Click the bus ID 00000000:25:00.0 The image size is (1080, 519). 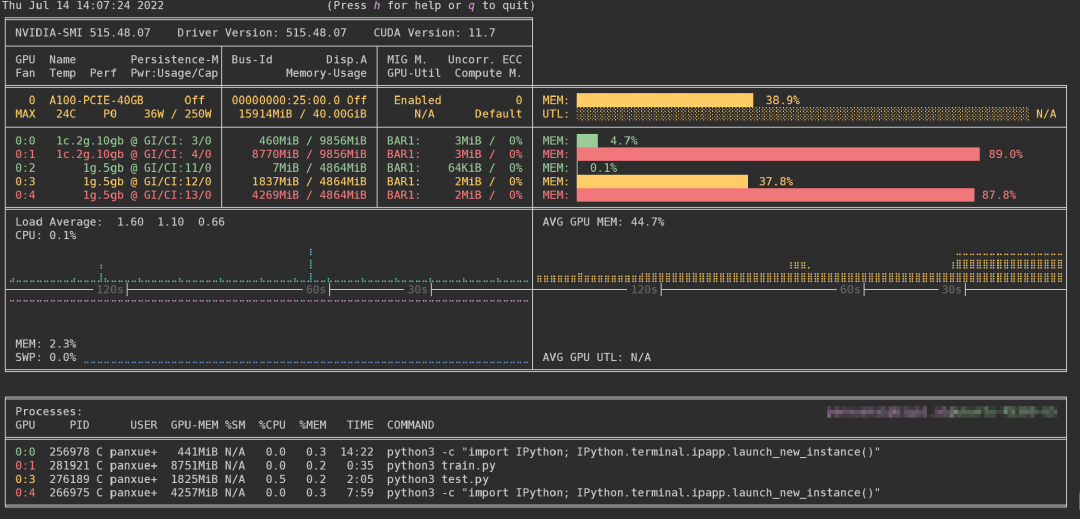coord(286,100)
